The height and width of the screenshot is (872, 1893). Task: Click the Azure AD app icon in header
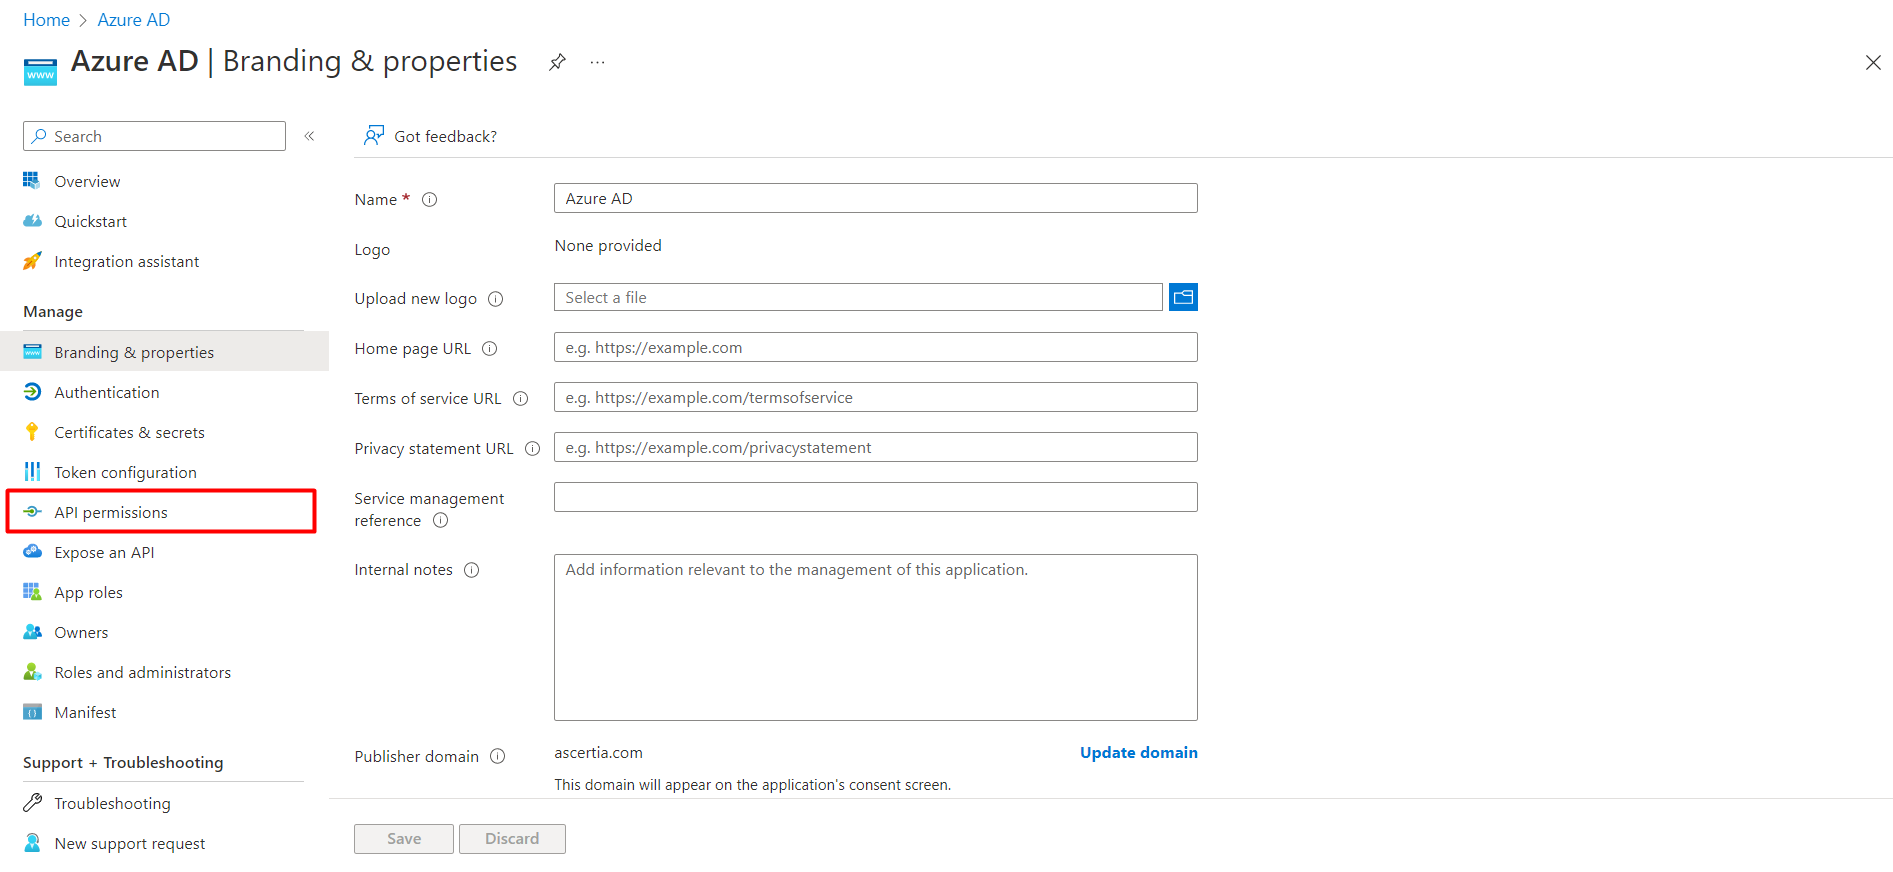(x=40, y=72)
